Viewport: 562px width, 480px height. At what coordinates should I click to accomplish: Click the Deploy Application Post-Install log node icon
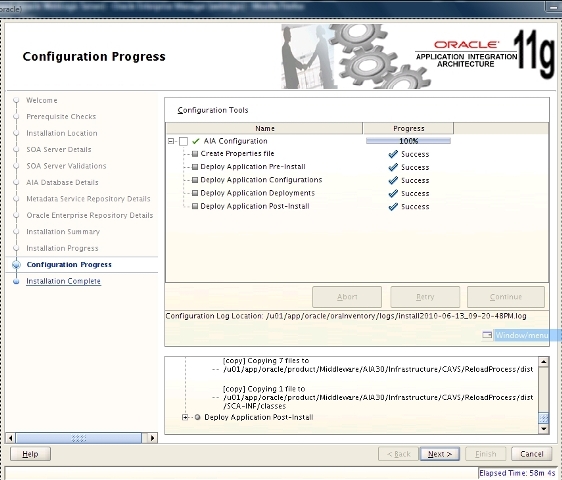pos(197,417)
